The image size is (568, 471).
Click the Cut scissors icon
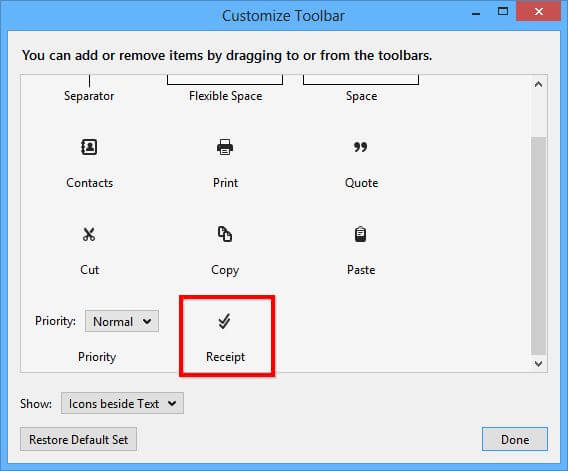[89, 234]
